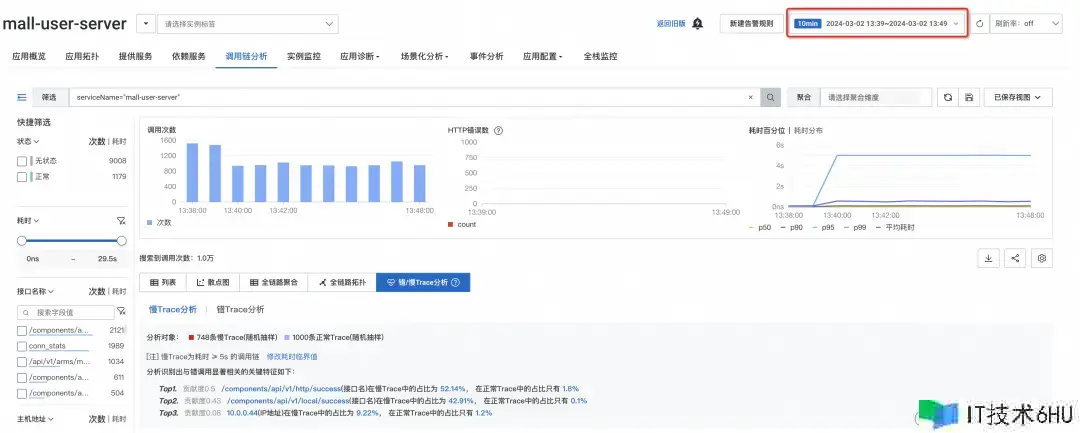Save current view with the floppy disk icon
The image size is (1080, 433).
[x=967, y=97]
